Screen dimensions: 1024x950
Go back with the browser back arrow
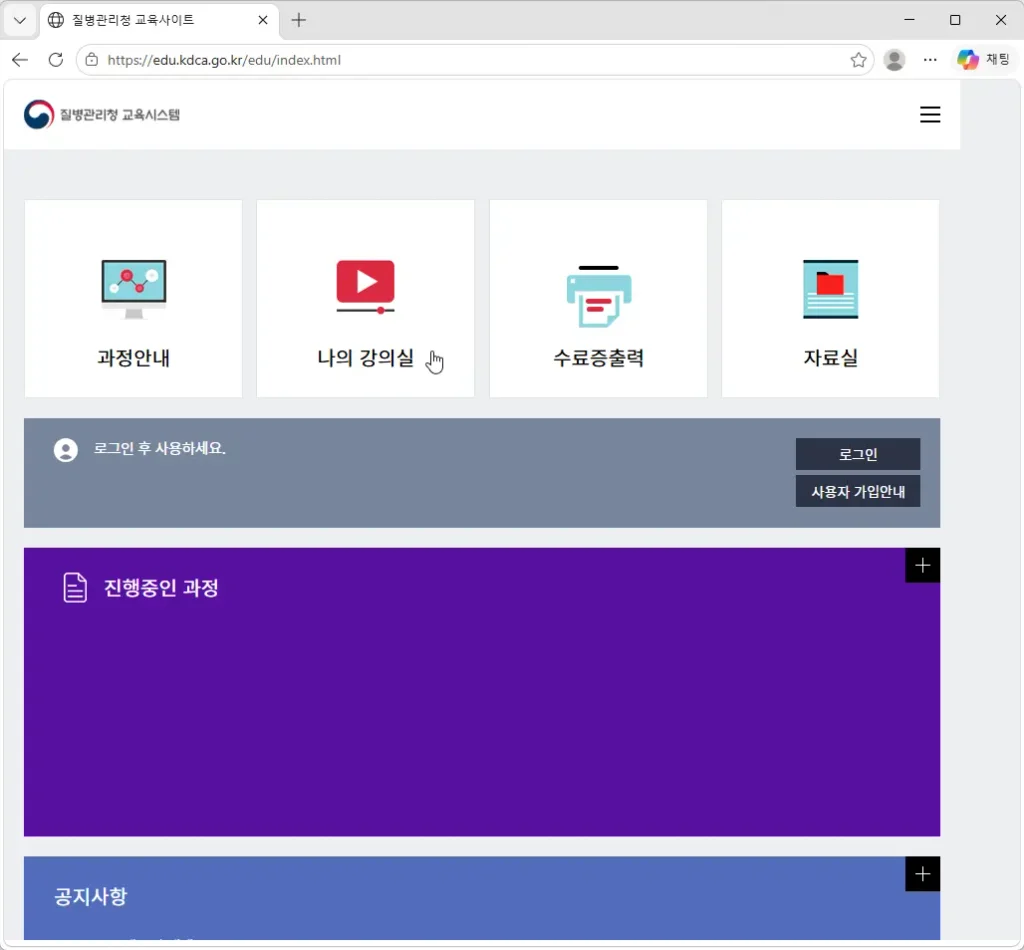pos(20,60)
